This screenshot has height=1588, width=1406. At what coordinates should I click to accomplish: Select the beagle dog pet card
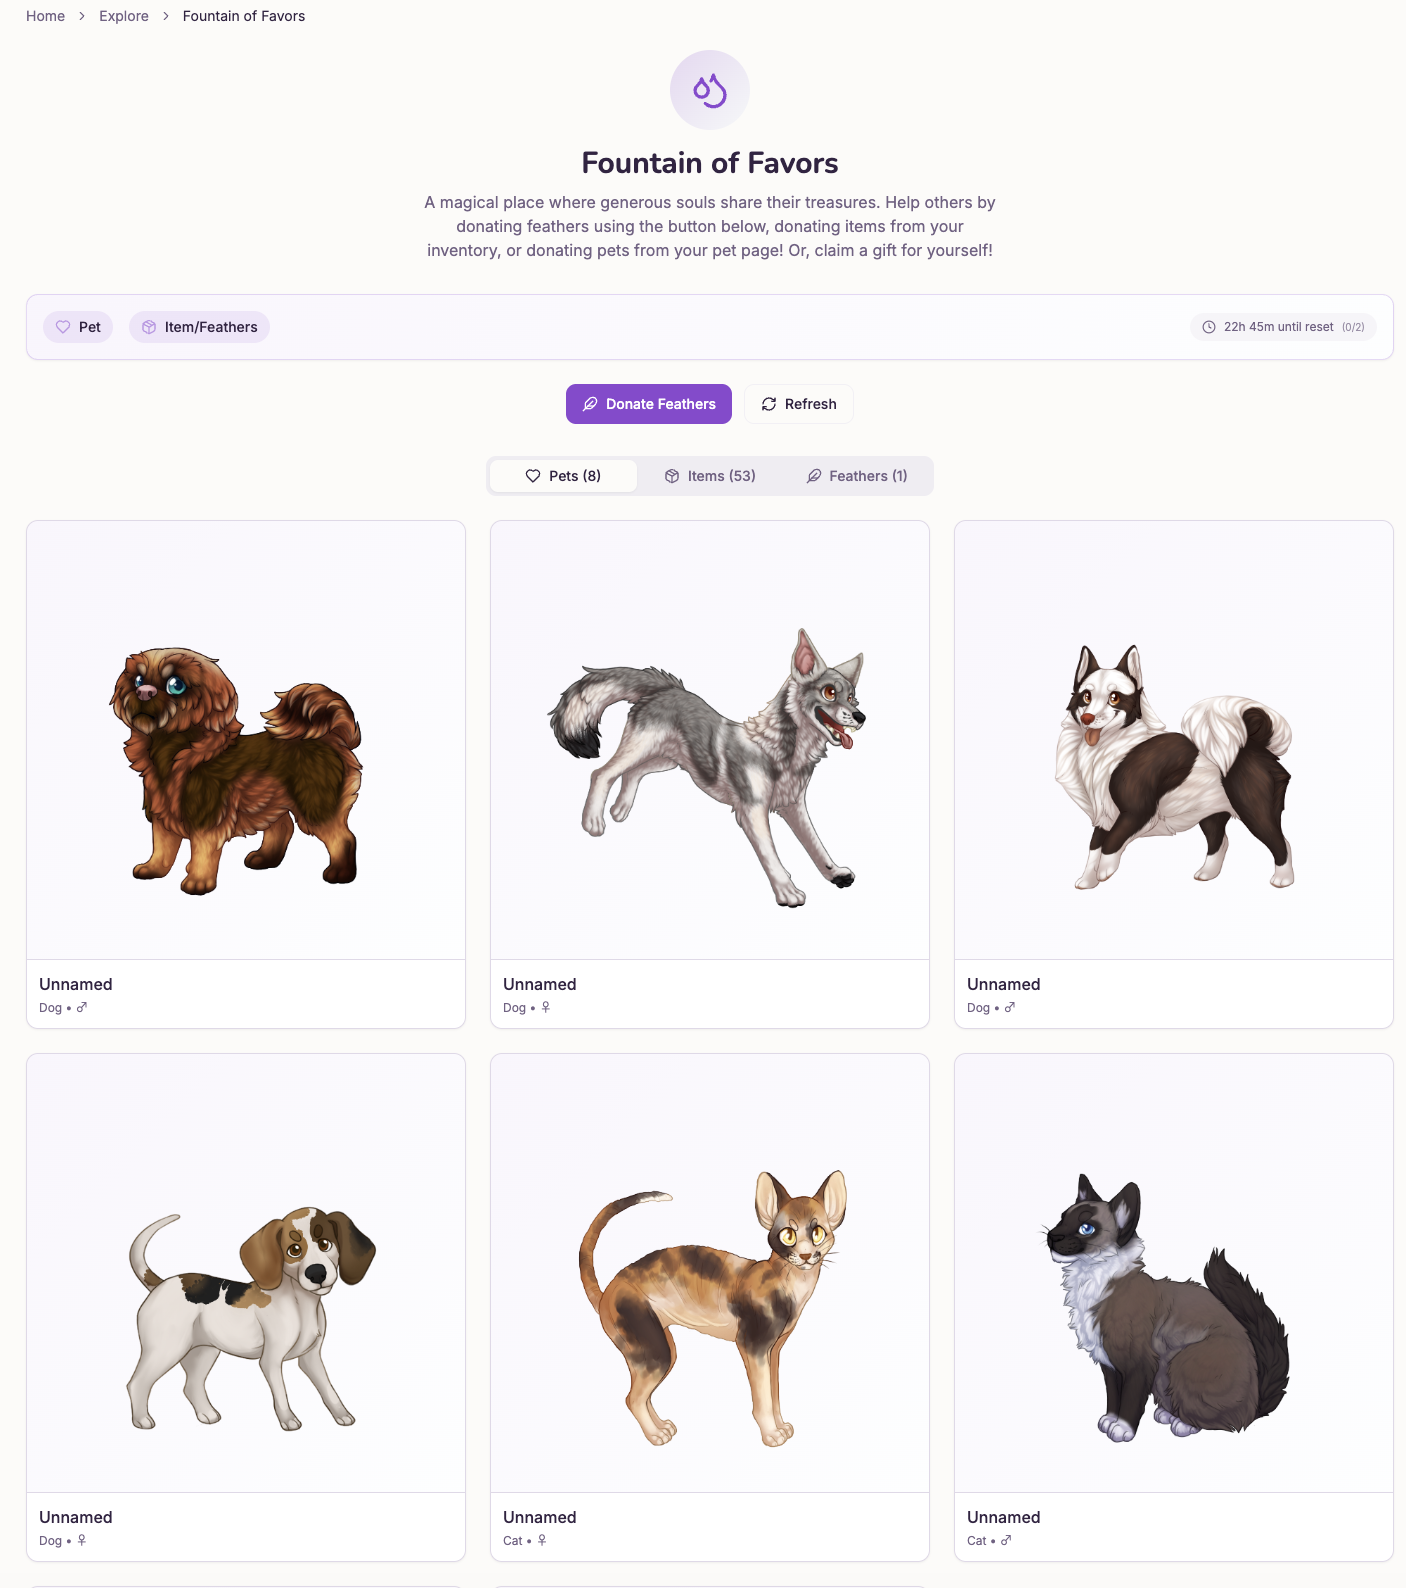(x=246, y=1307)
